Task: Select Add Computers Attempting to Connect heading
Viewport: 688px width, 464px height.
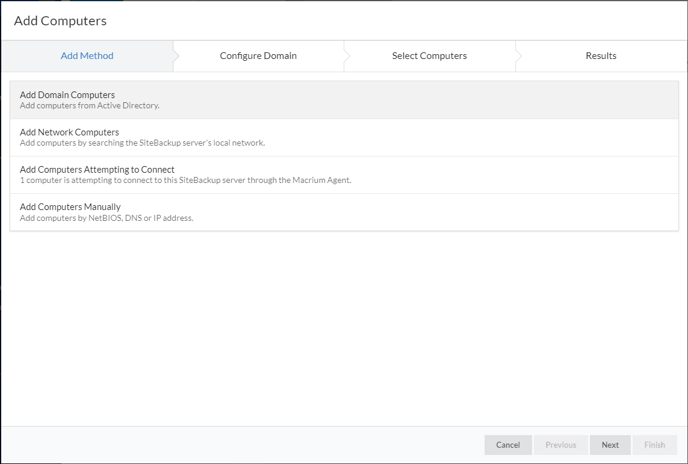Action: (97, 169)
